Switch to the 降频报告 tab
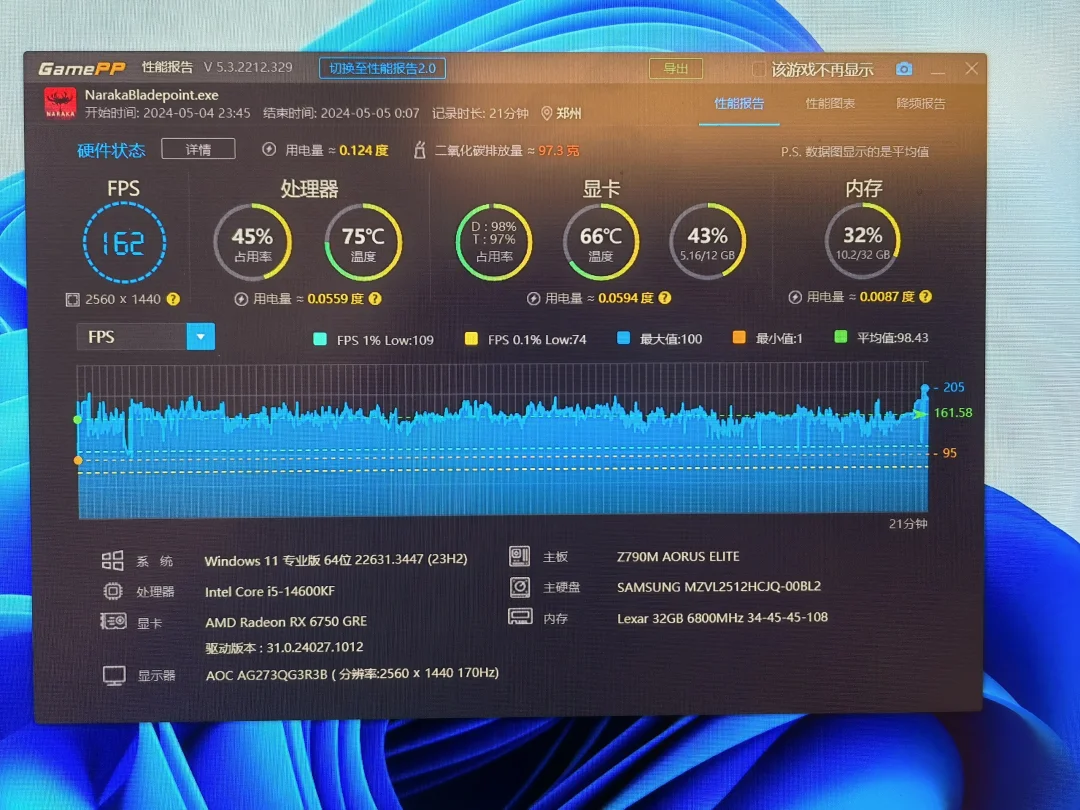1080x810 pixels. [921, 103]
